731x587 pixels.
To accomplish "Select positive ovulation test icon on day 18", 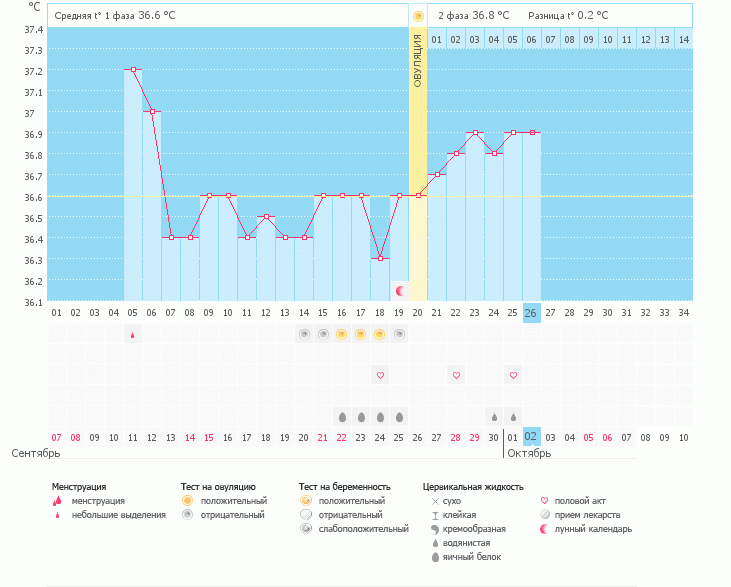I will point(380,334).
